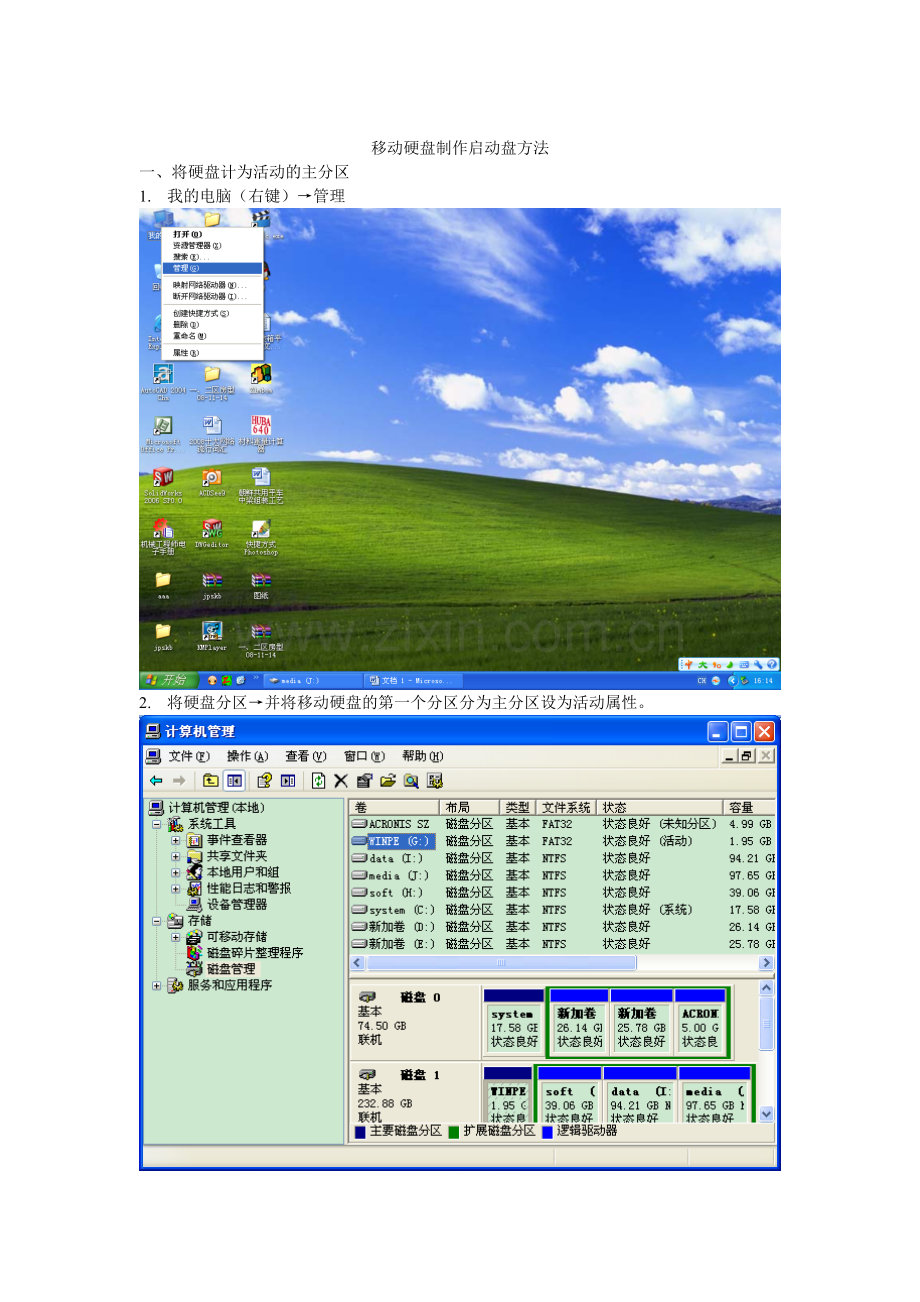Expand the 可移动存储 tree node

(175, 936)
